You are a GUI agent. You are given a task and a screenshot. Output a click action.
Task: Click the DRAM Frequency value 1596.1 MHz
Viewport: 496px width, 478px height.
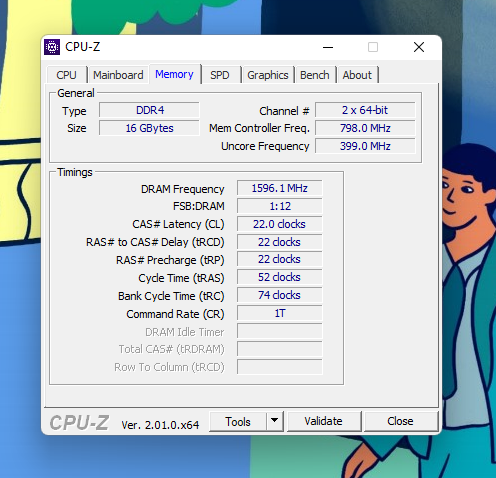coord(280,188)
